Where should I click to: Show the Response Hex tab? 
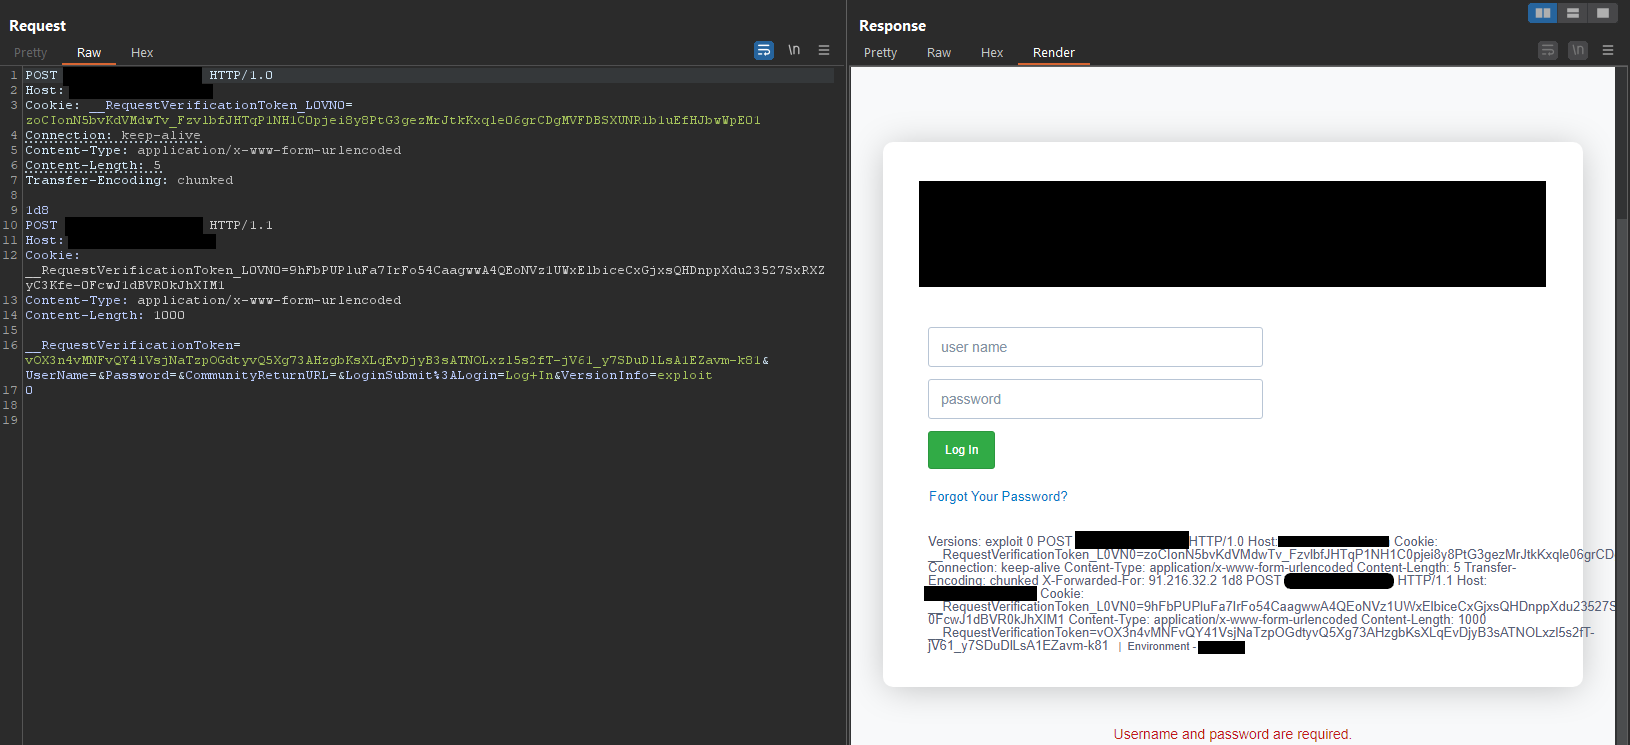(x=992, y=53)
